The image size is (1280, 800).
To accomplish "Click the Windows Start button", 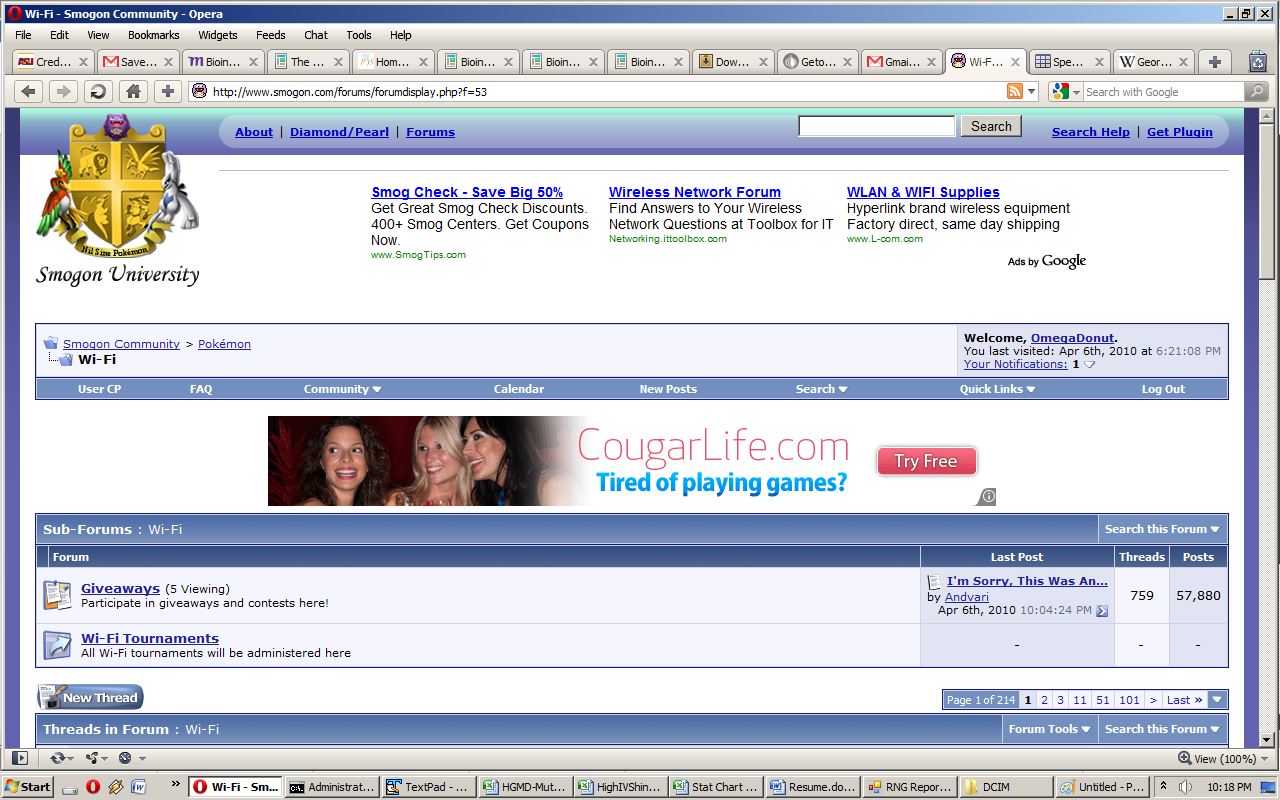I will point(28,787).
